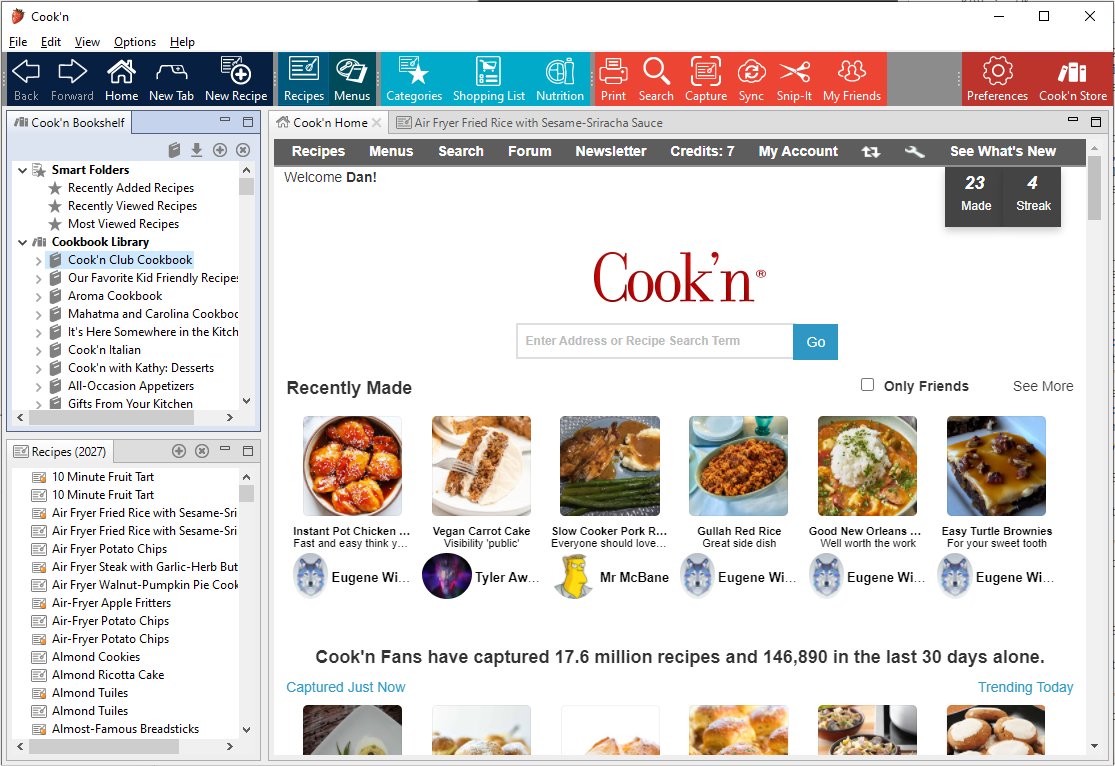Launch the Snip-It tool
1115x766 pixels.
794,79
